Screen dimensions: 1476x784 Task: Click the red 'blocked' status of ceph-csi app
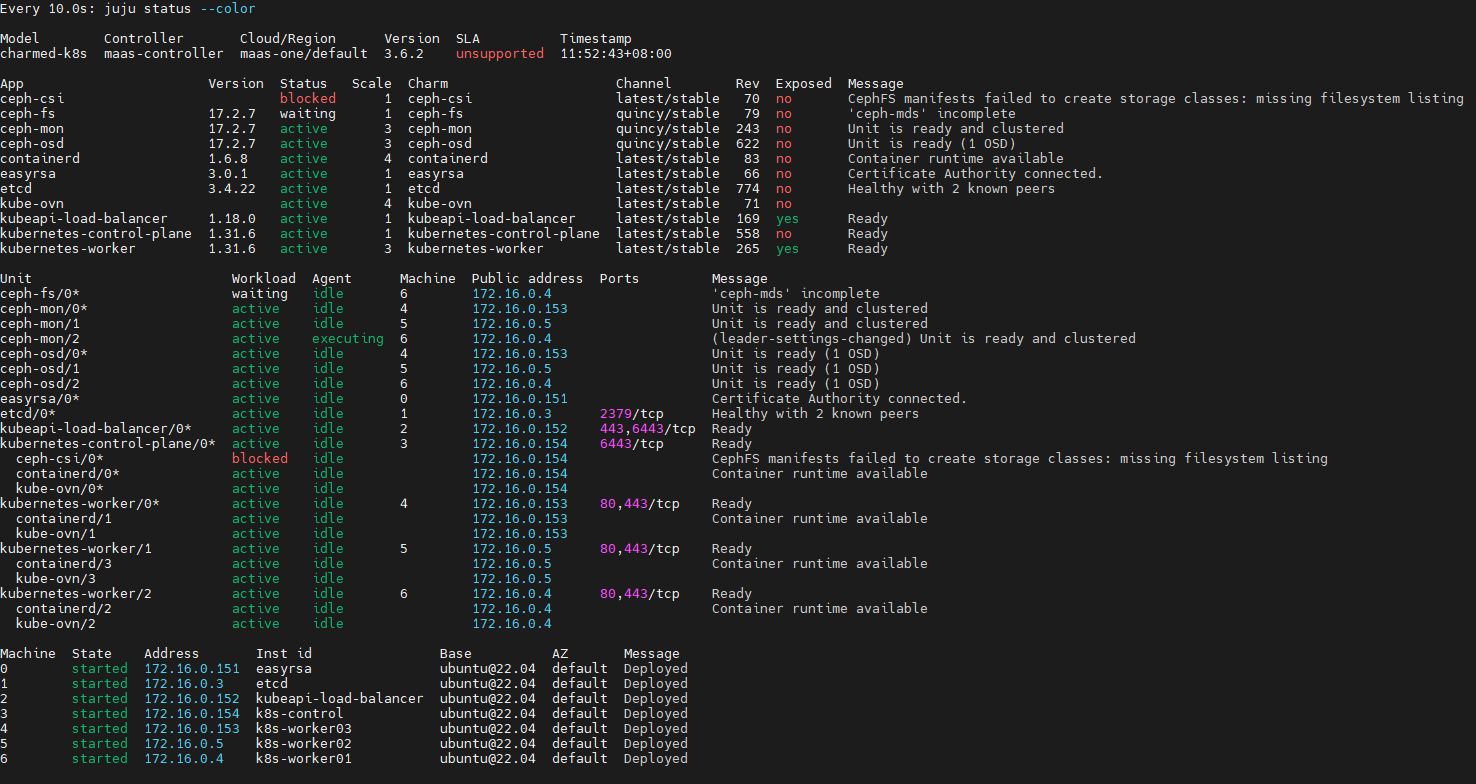pos(308,99)
